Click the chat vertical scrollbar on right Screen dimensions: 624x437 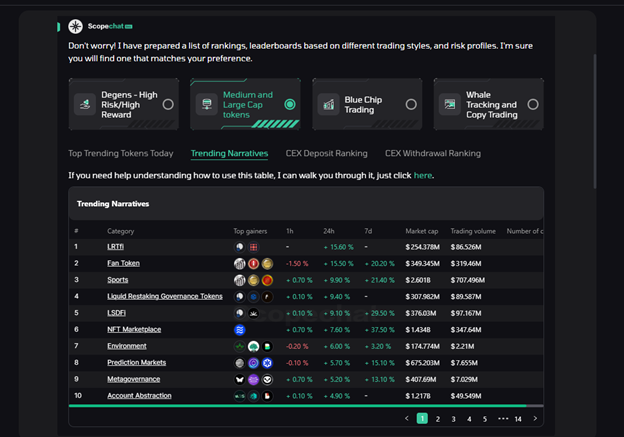pyautogui.click(x=595, y=121)
